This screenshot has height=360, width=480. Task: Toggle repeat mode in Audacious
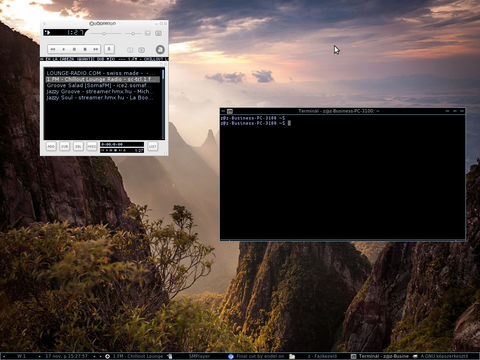141,50
